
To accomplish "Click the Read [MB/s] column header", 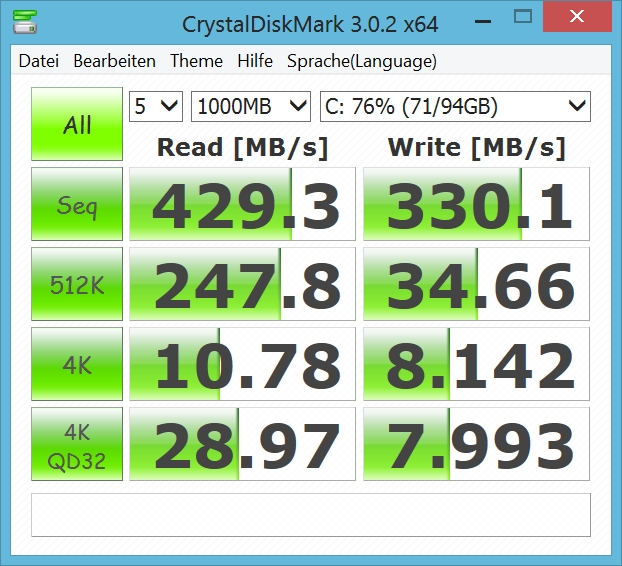I will tap(242, 148).
